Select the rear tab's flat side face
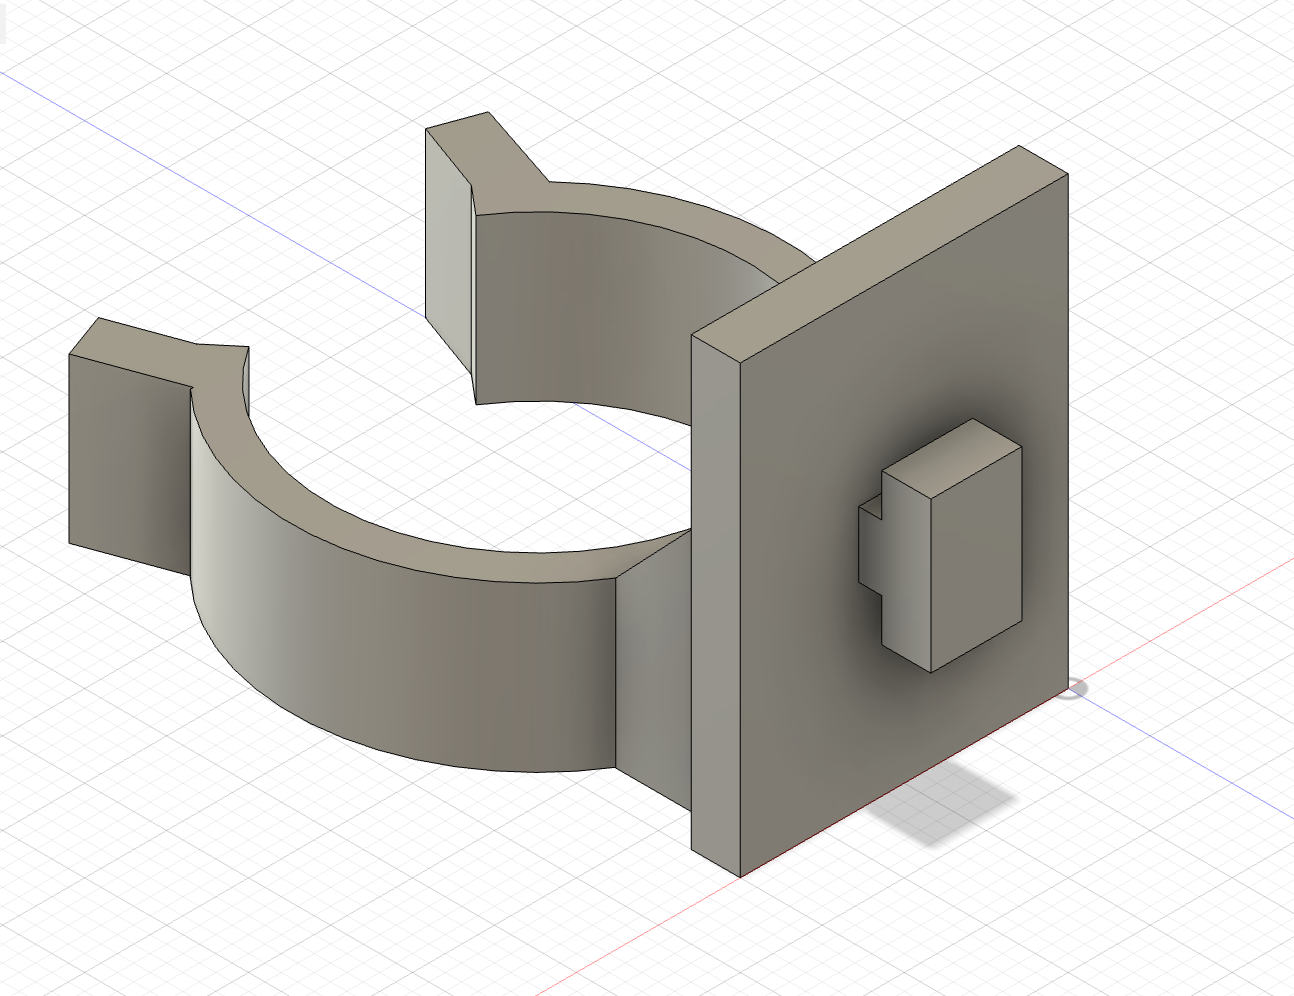1294x996 pixels. click(448, 250)
